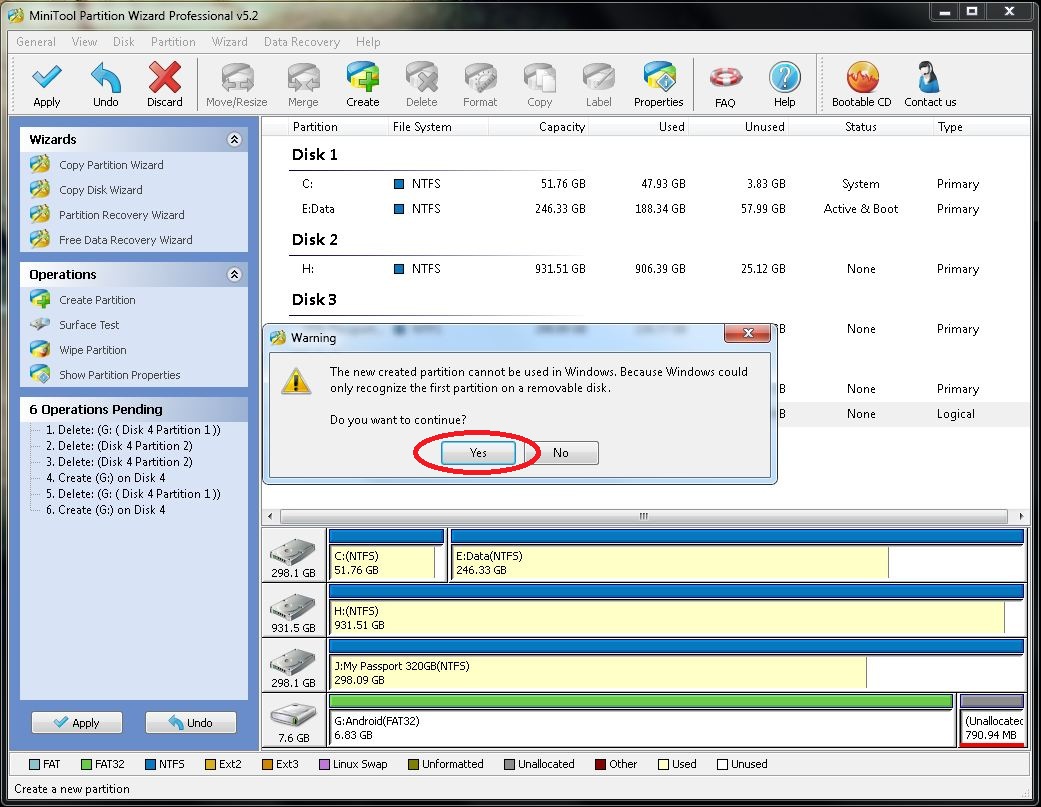Select E:Data(NTFS) block in disk map
Screen dimensions: 1041x807
pos(737,555)
